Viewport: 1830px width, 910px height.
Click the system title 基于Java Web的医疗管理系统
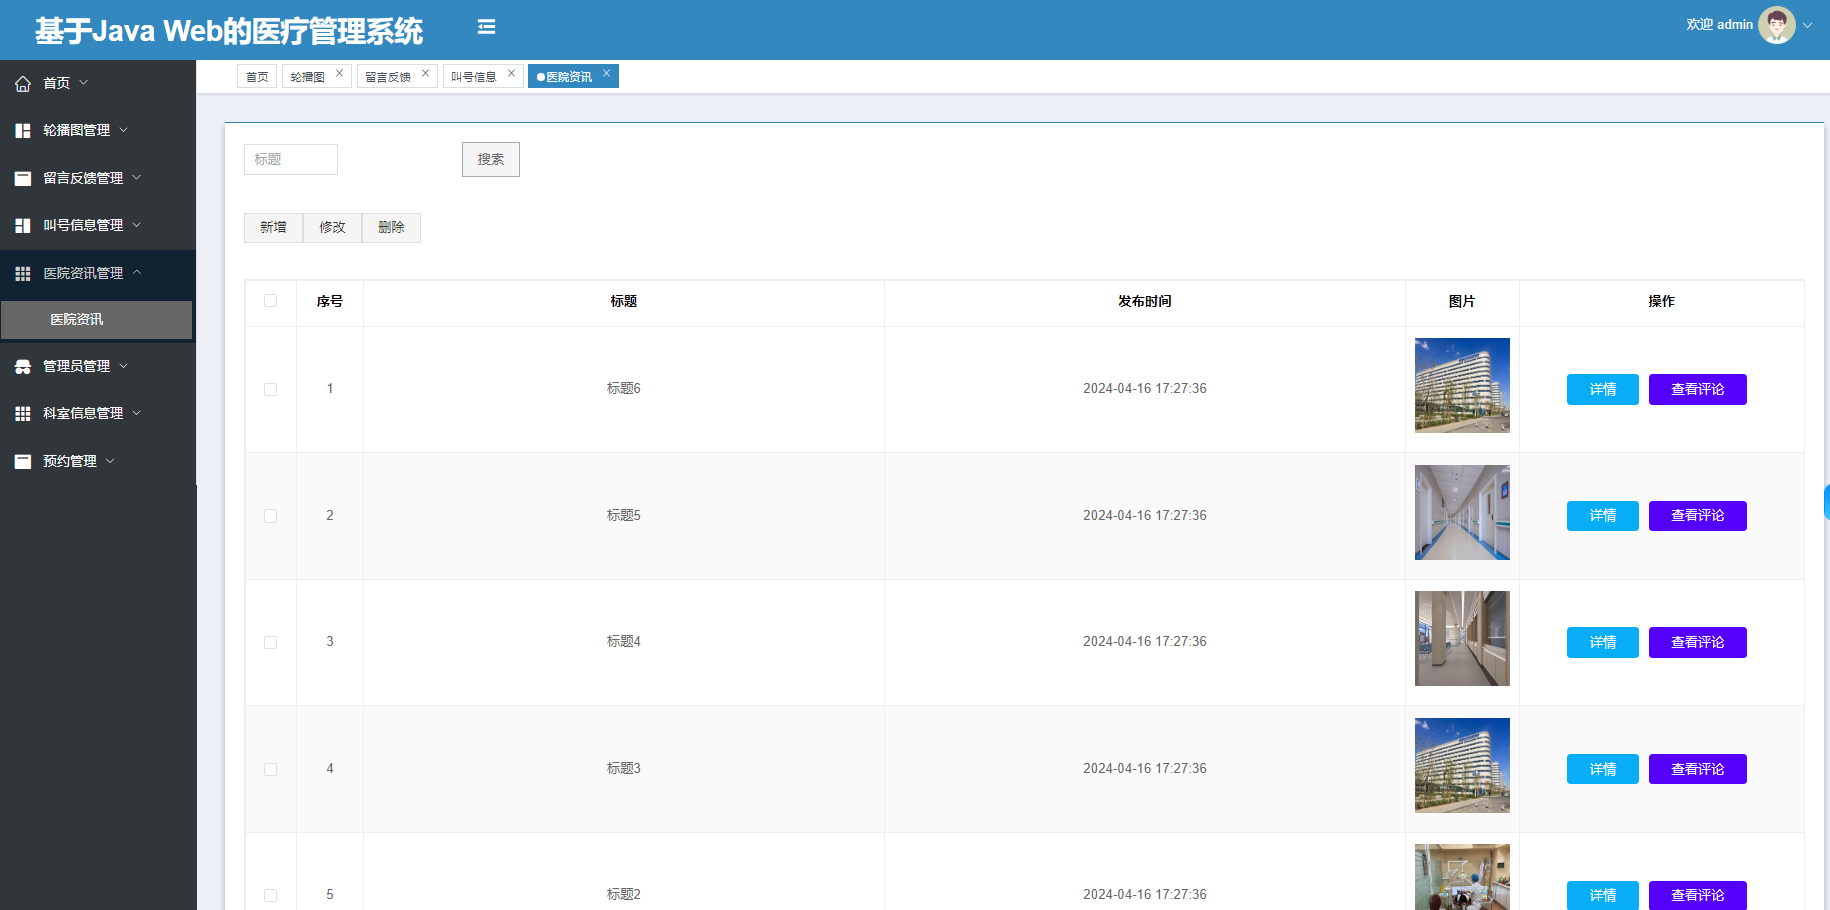point(229,31)
